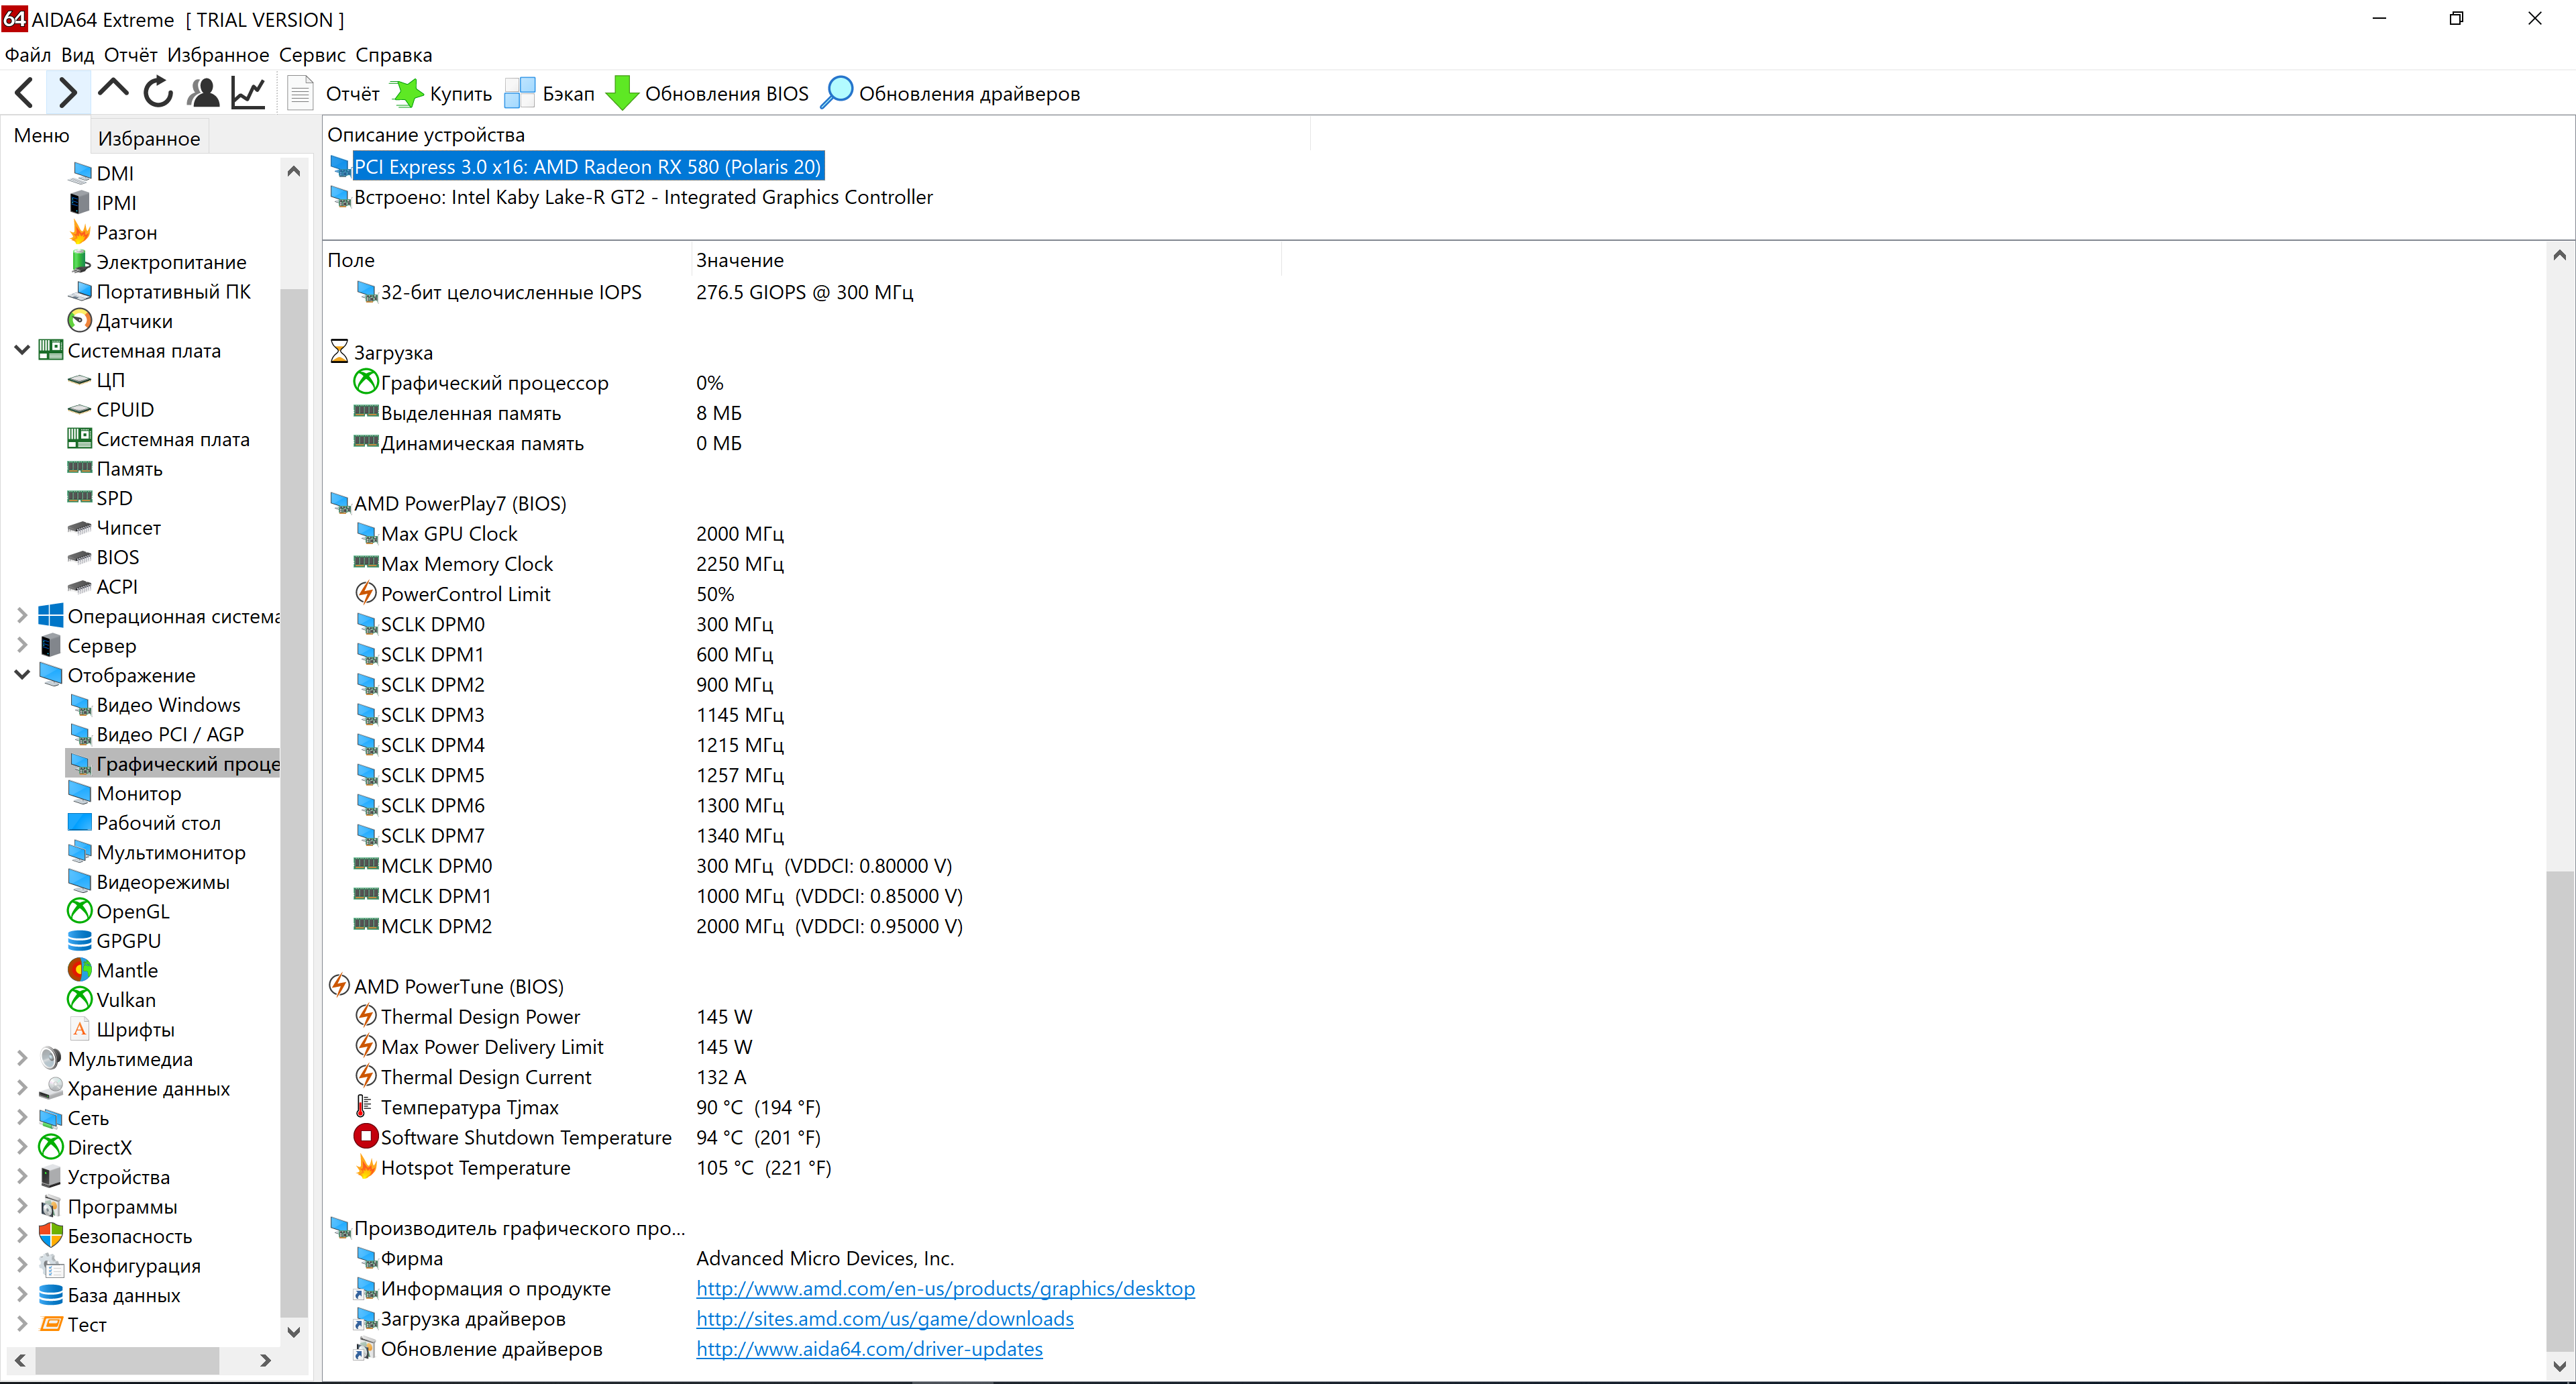The width and height of the screenshot is (2576, 1384).
Task: Check Обновления BIOS updates
Action: [x=708, y=93]
